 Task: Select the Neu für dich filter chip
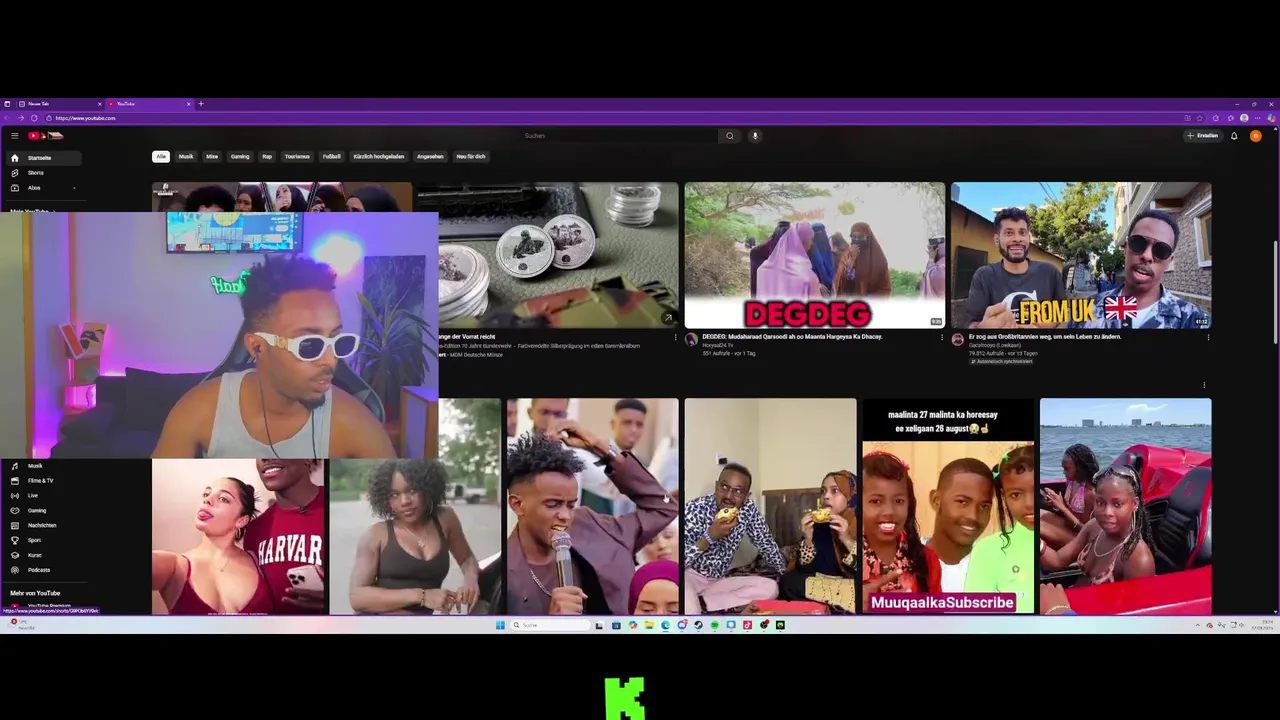471,156
